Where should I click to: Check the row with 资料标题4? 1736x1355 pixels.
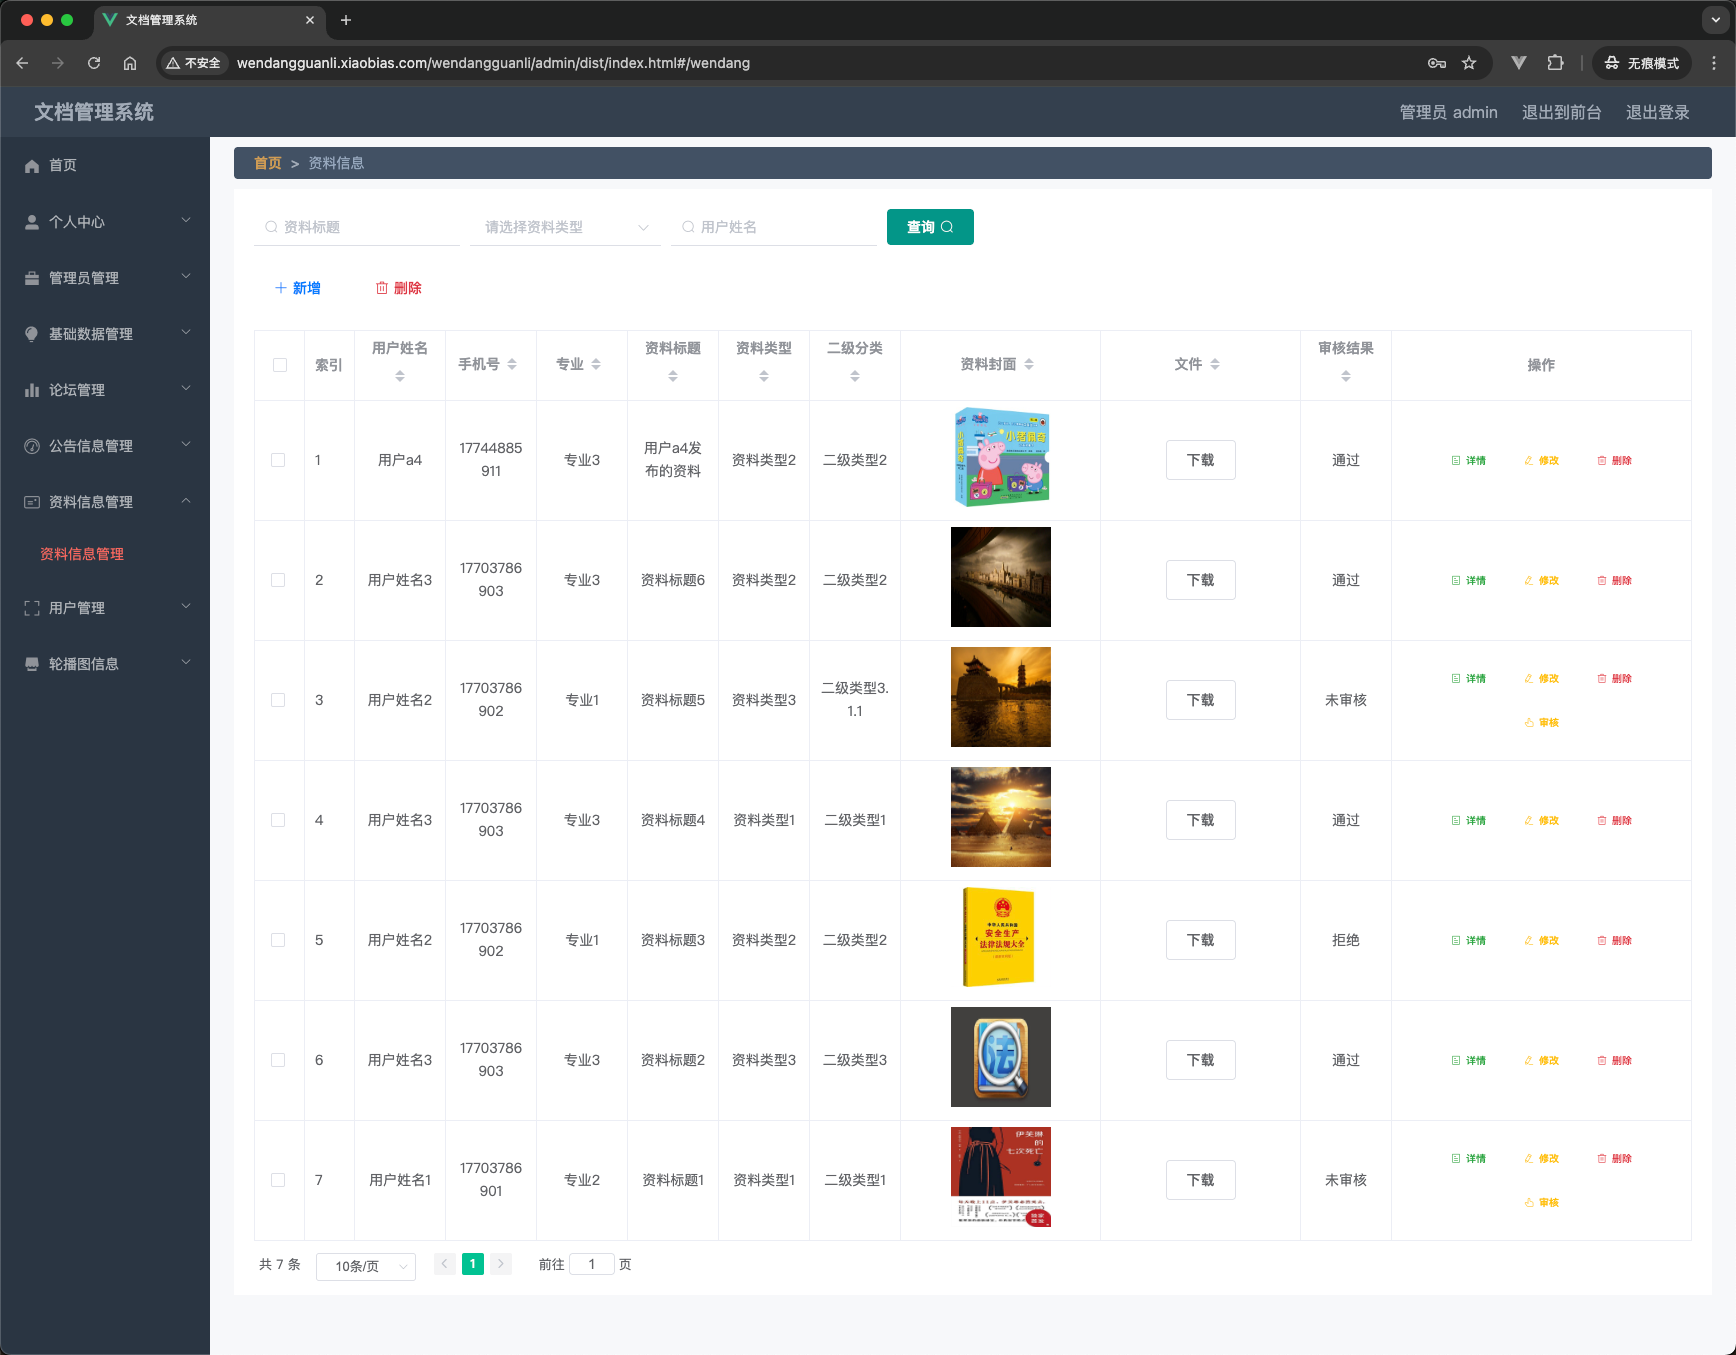tap(278, 820)
